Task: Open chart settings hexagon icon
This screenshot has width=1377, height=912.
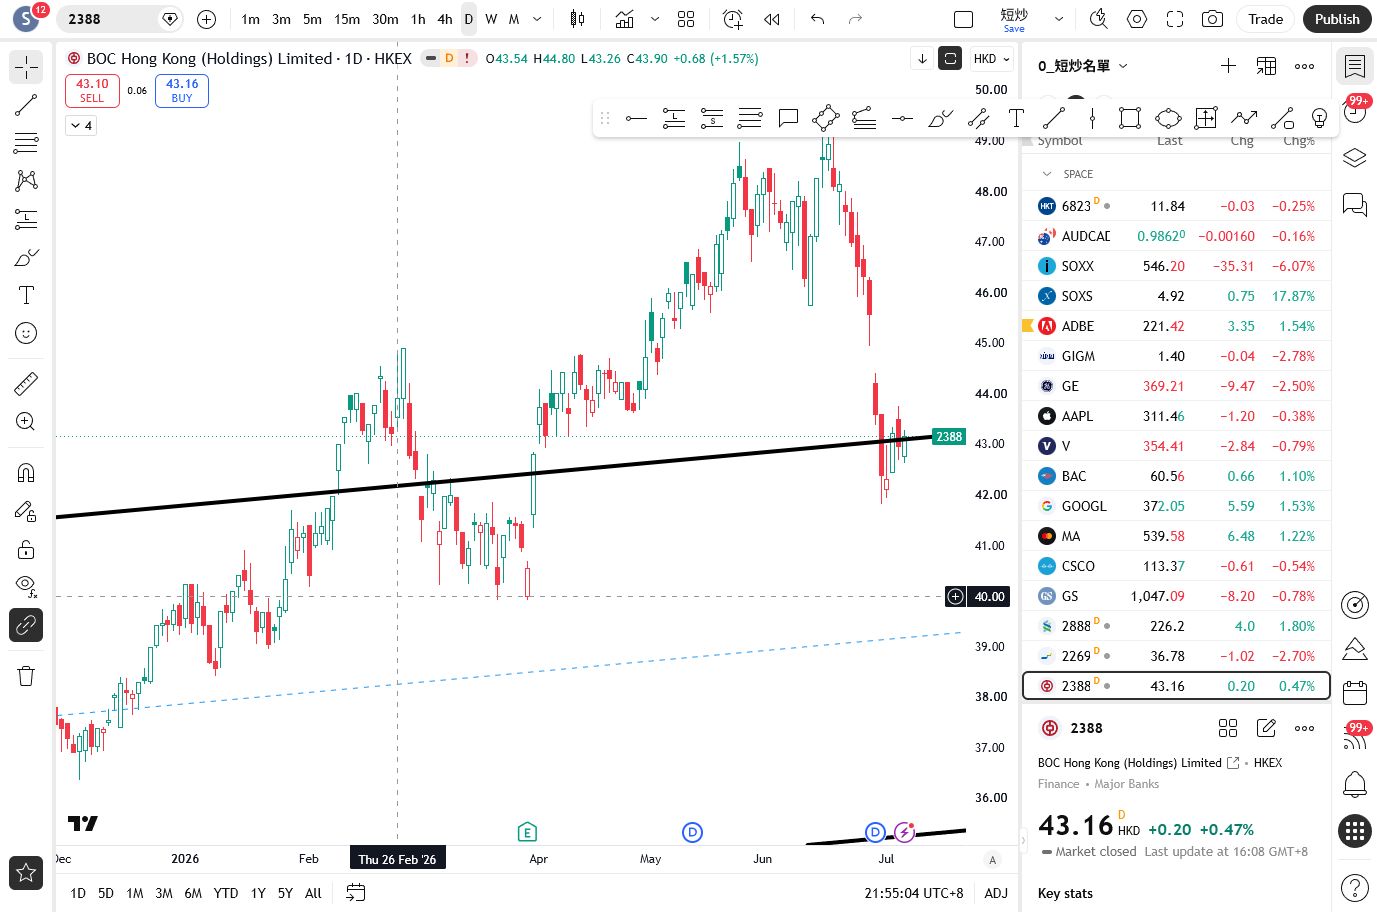Action: click(1137, 19)
